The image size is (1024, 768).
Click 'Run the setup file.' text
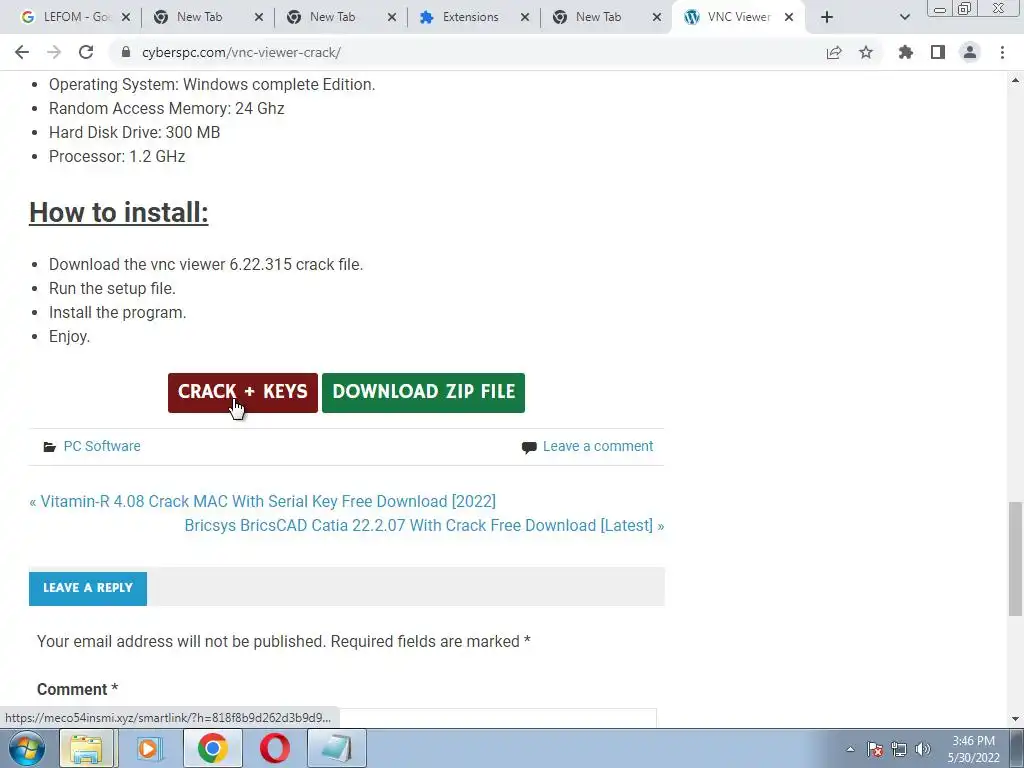coord(112,289)
